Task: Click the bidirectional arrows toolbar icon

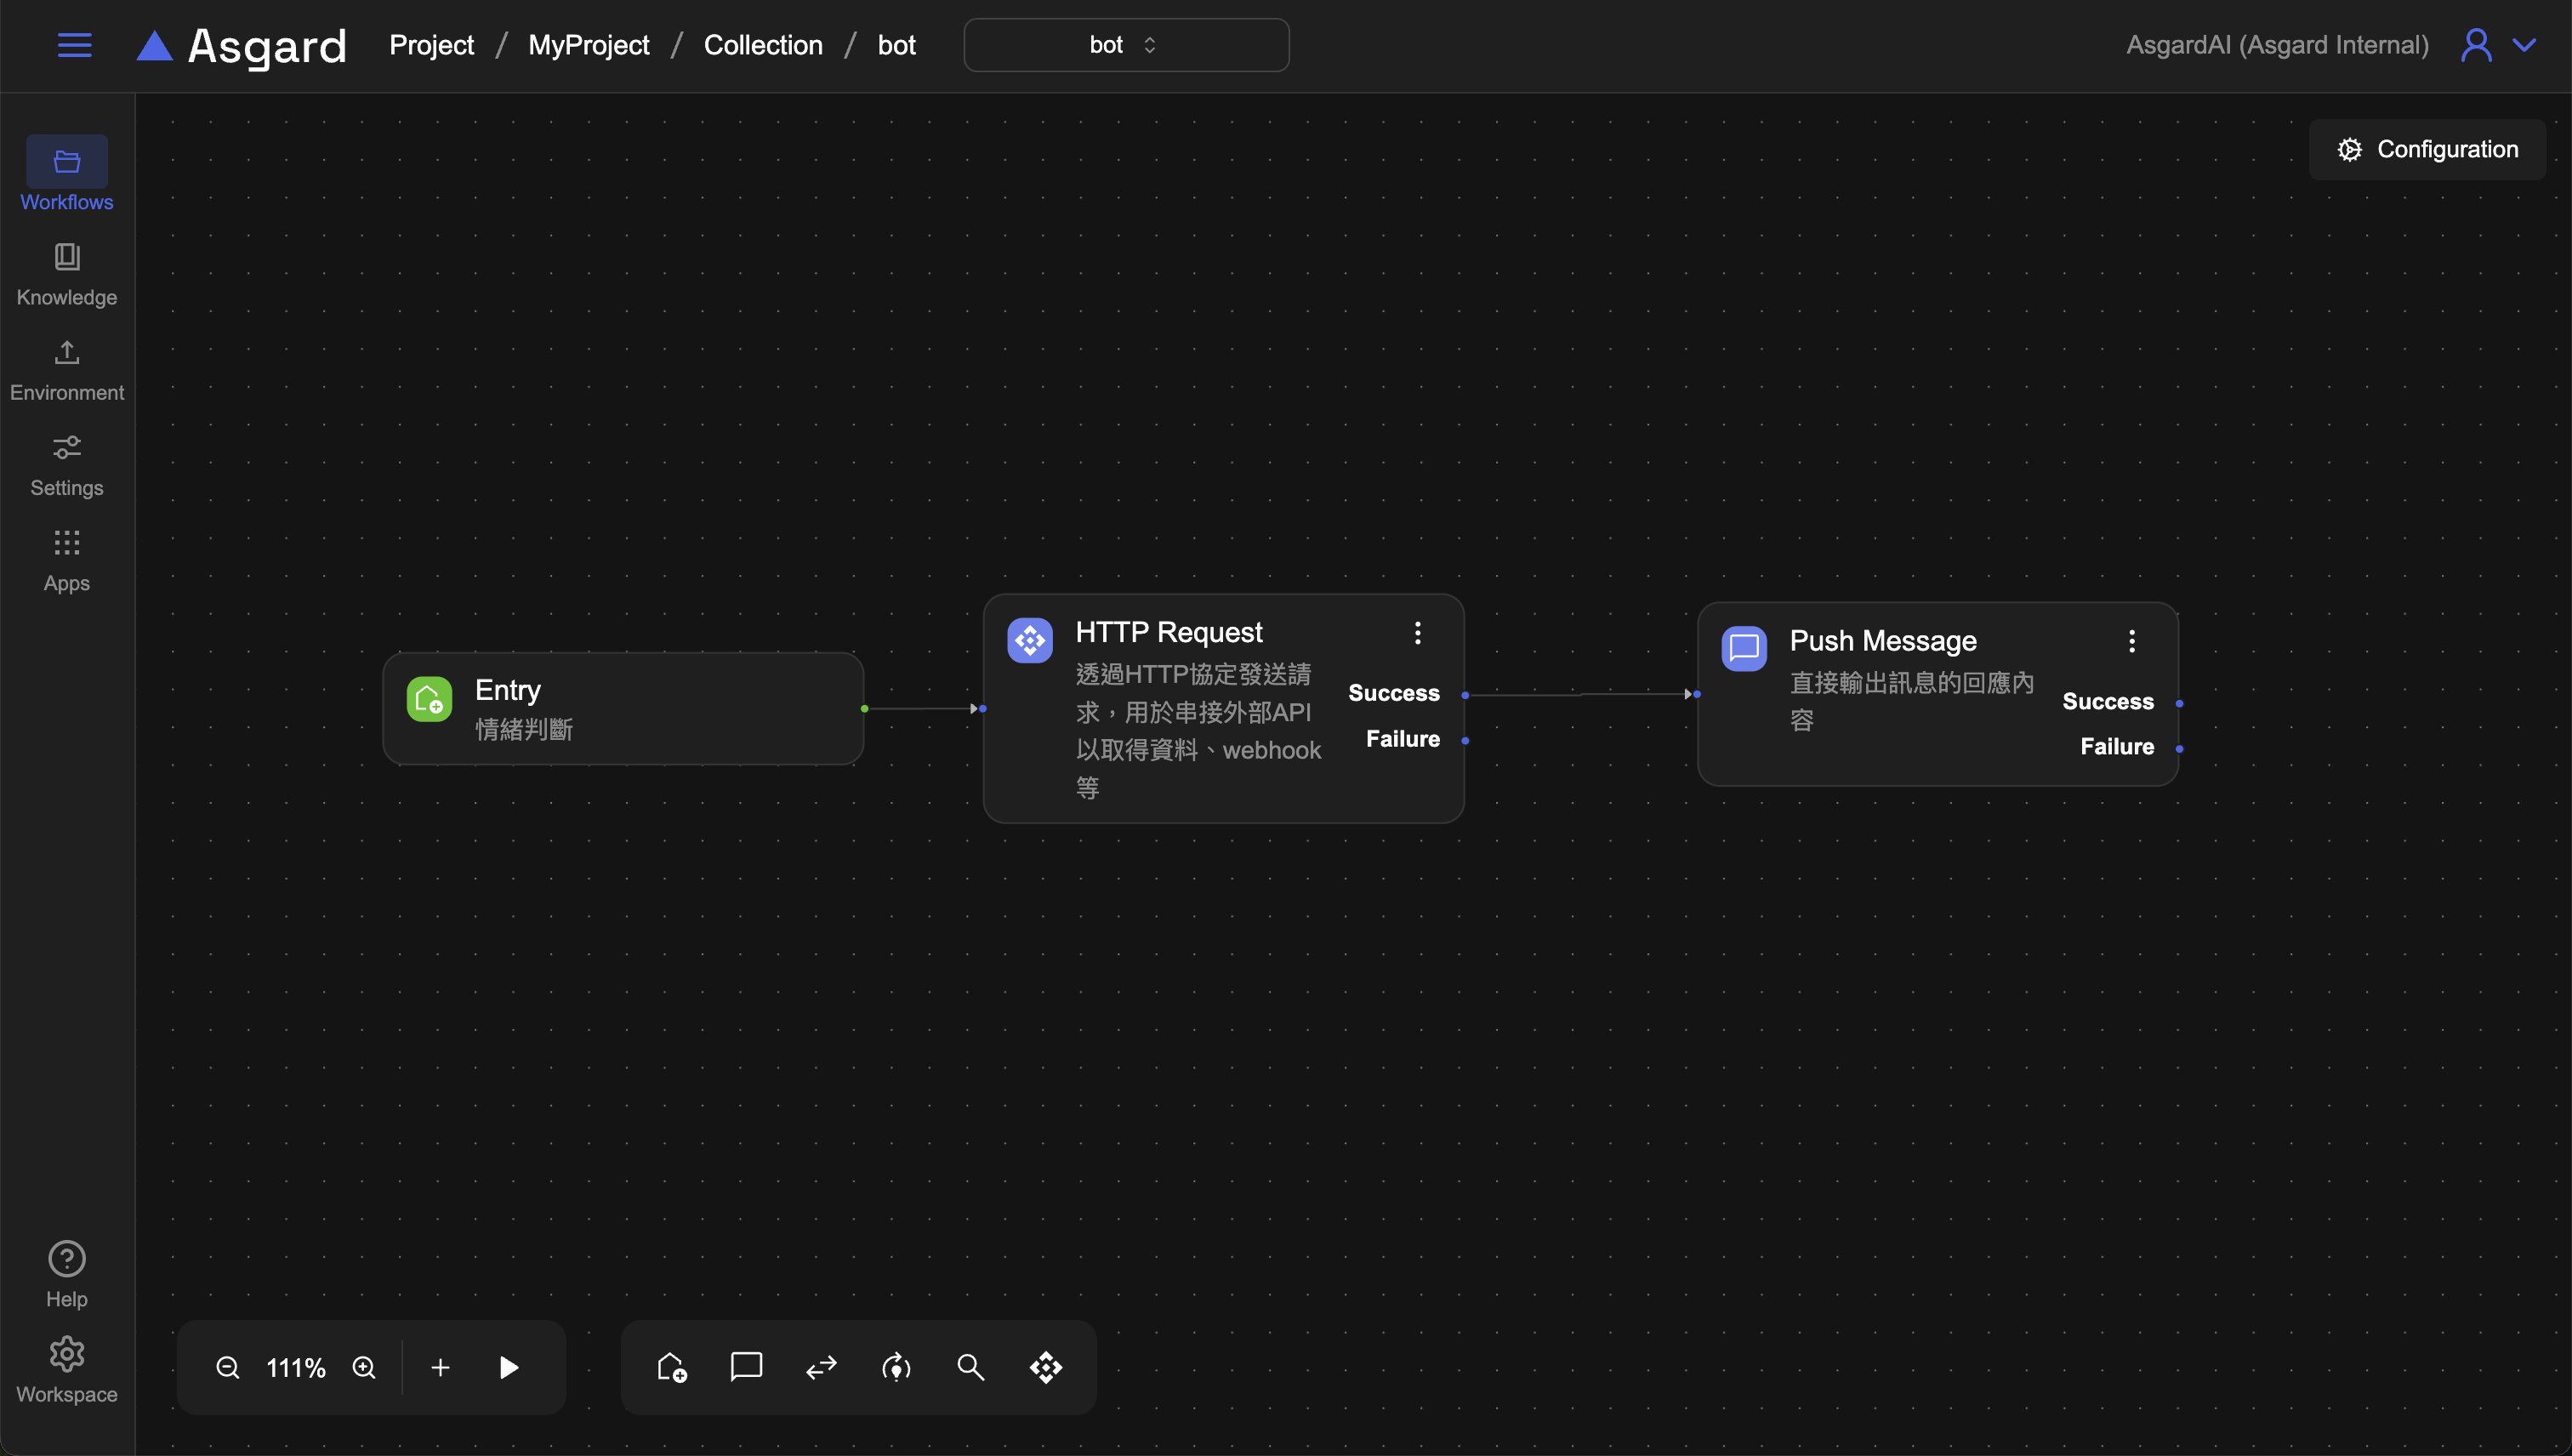Action: 821,1367
